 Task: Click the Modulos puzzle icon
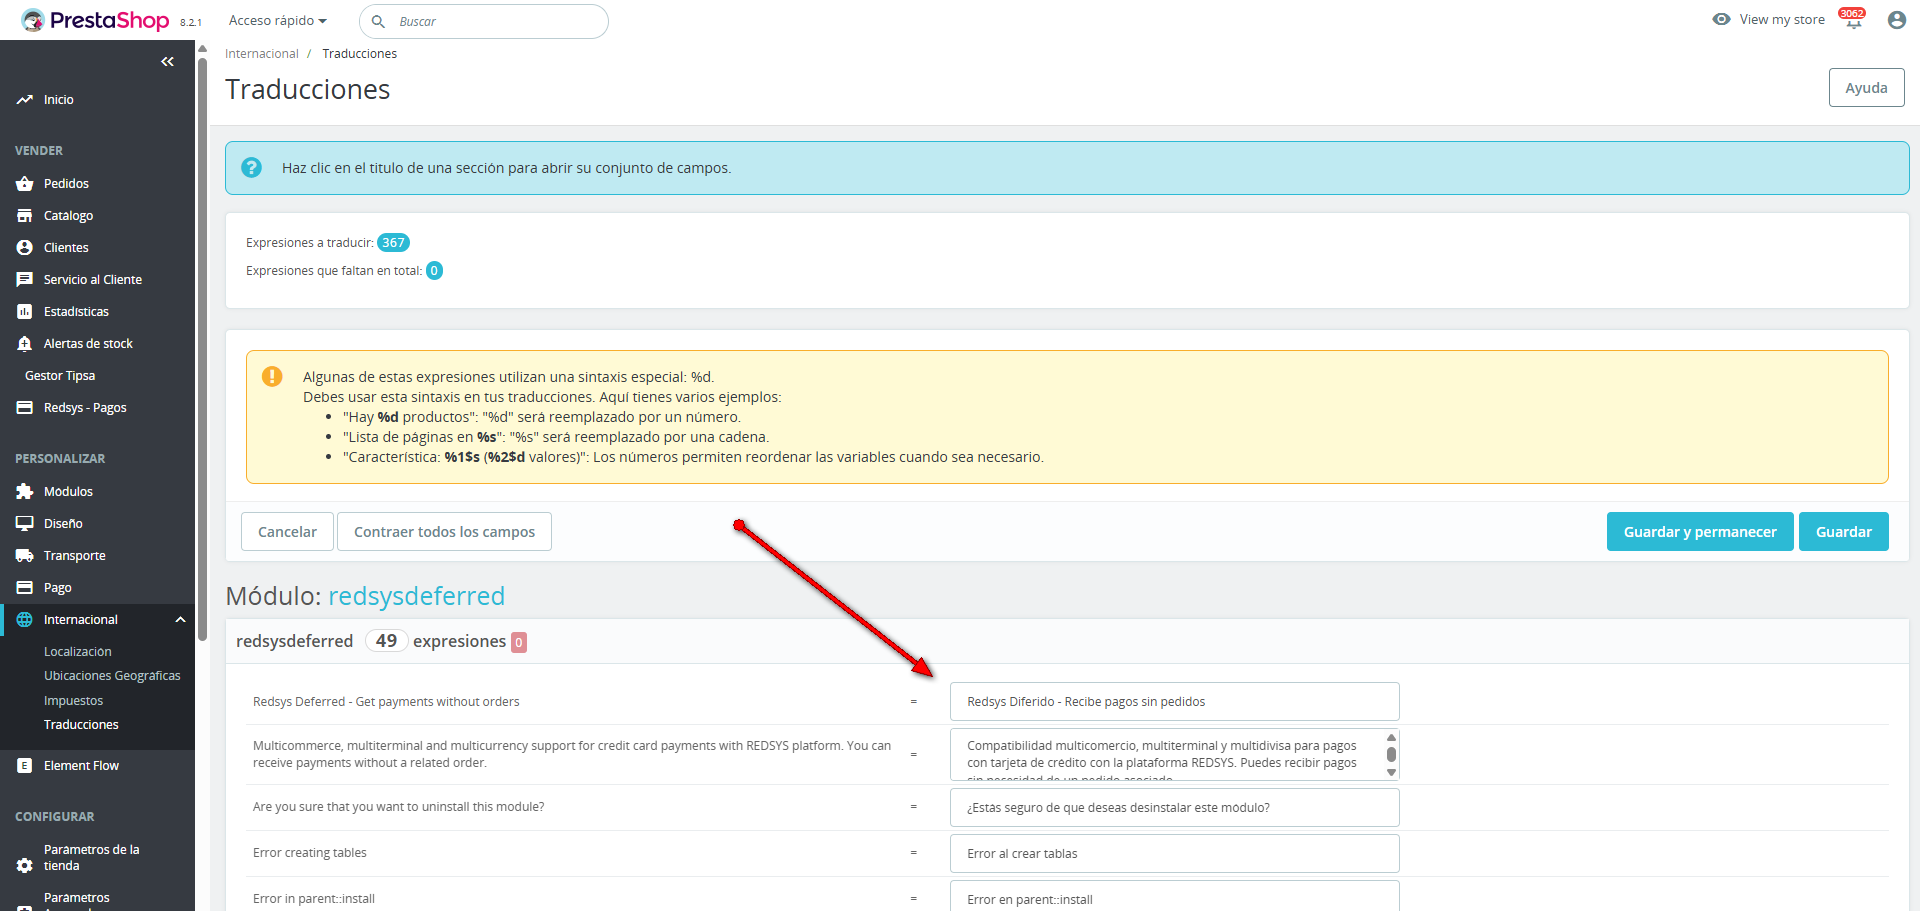click(x=25, y=492)
